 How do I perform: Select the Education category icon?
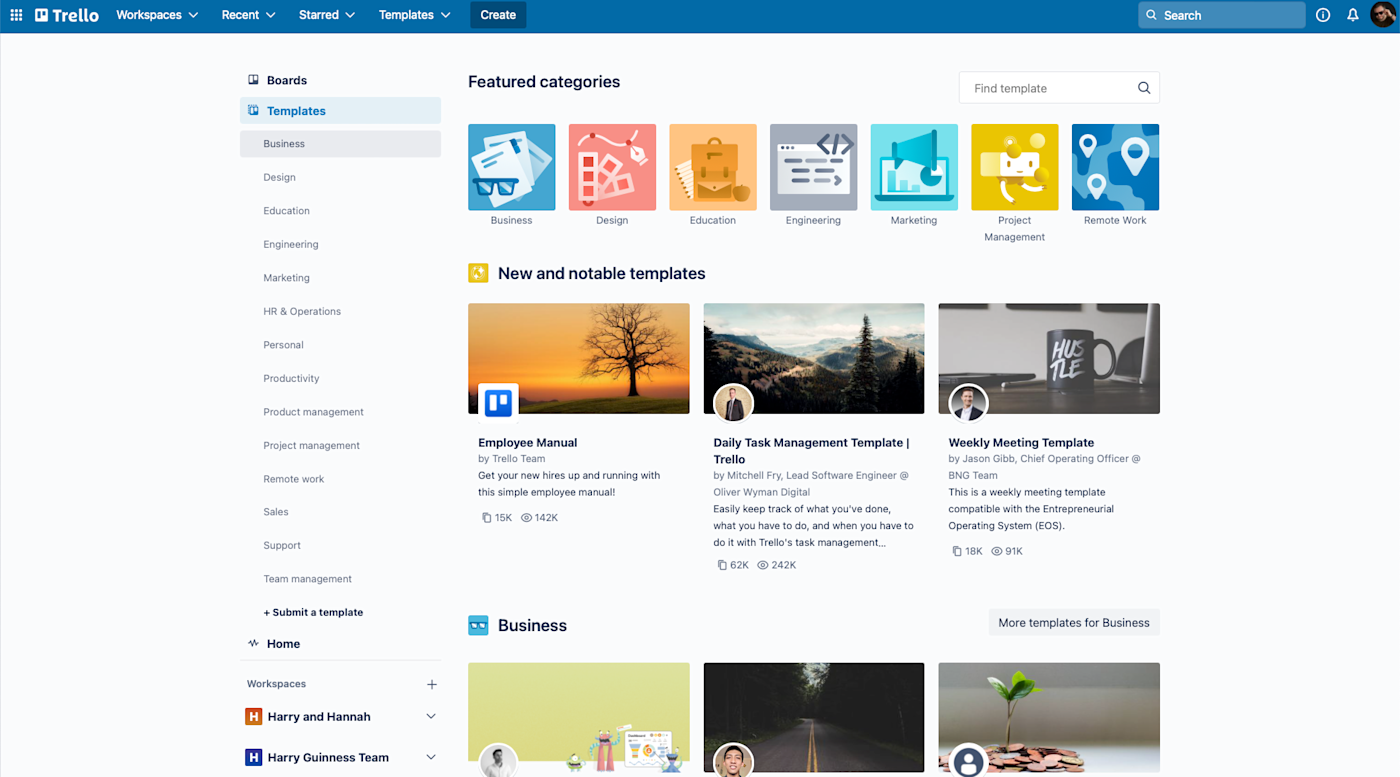[x=713, y=167]
